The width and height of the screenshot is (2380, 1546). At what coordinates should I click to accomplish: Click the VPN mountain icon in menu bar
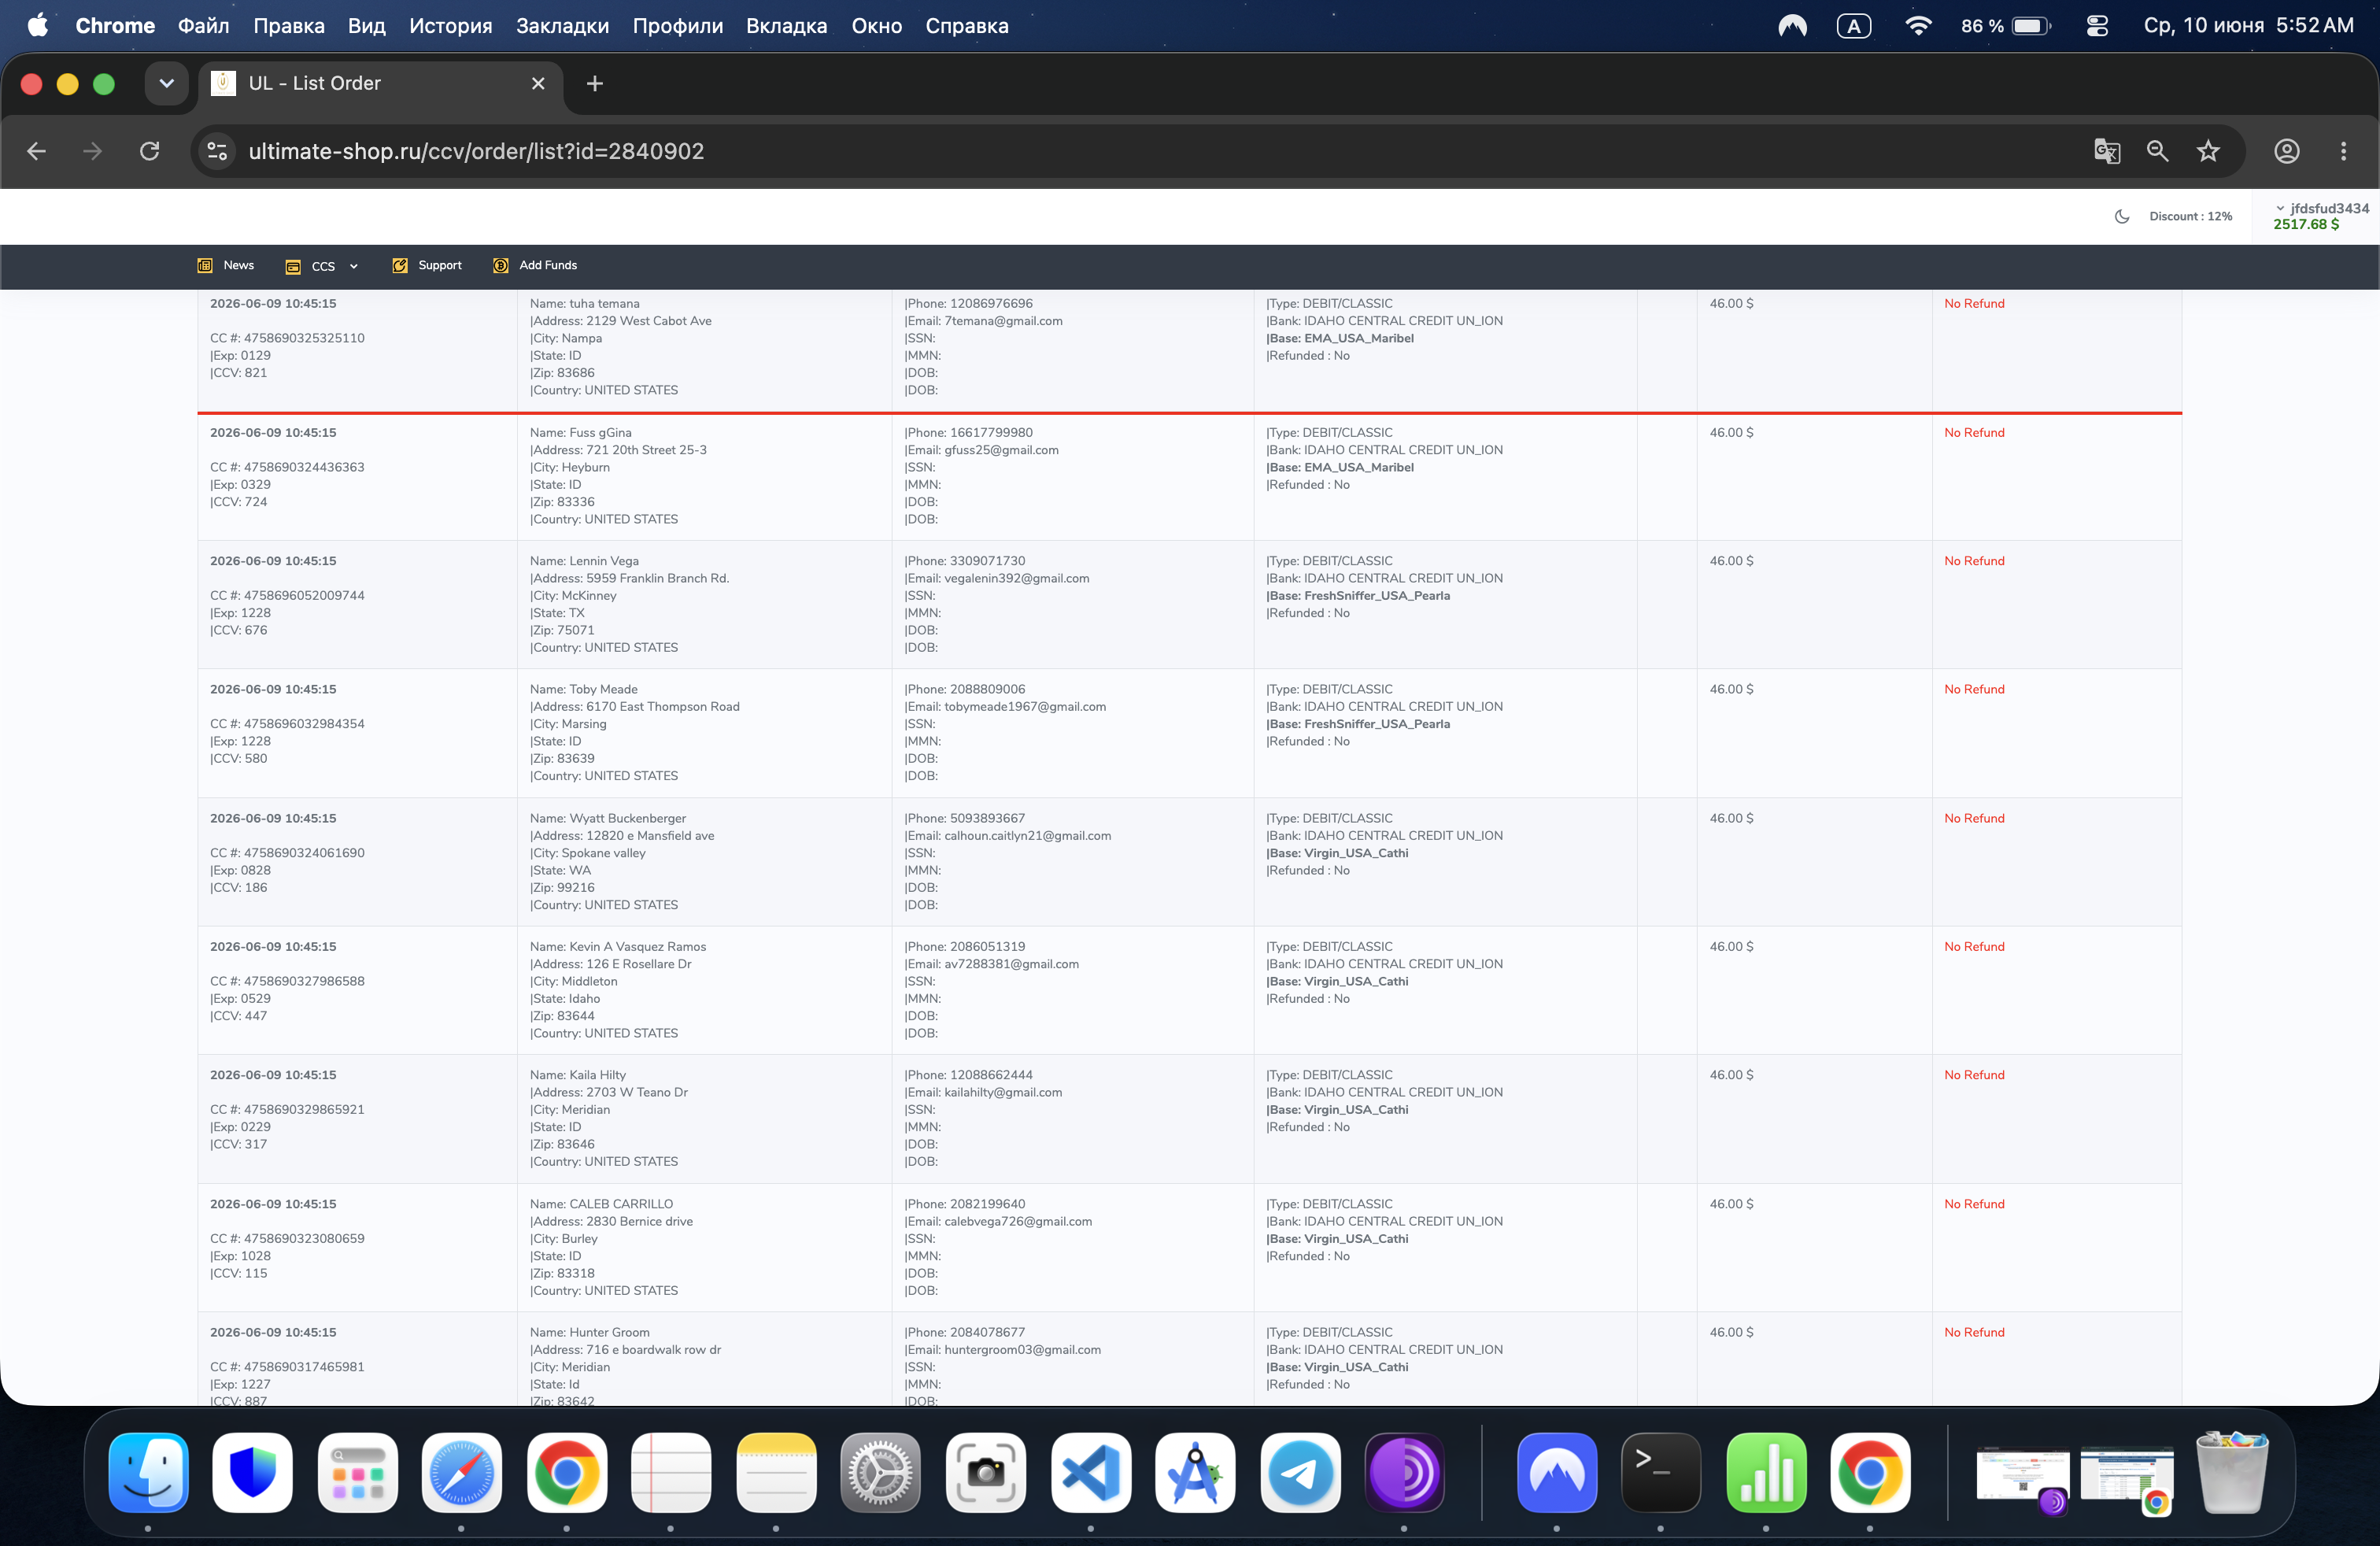coord(1792,26)
